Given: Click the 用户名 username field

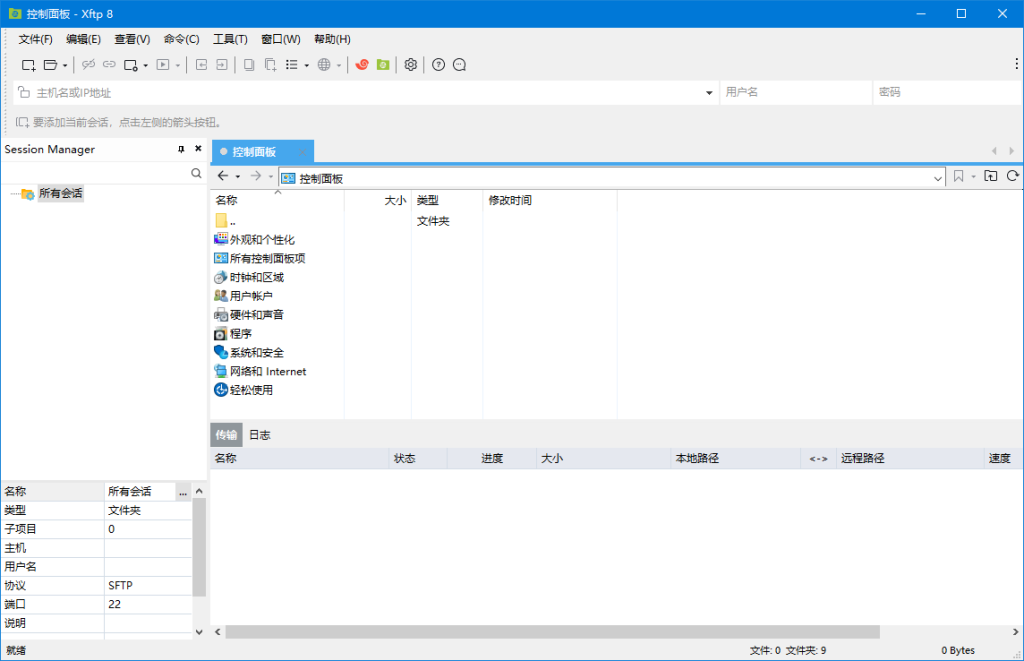Looking at the screenshot, I should coord(795,93).
